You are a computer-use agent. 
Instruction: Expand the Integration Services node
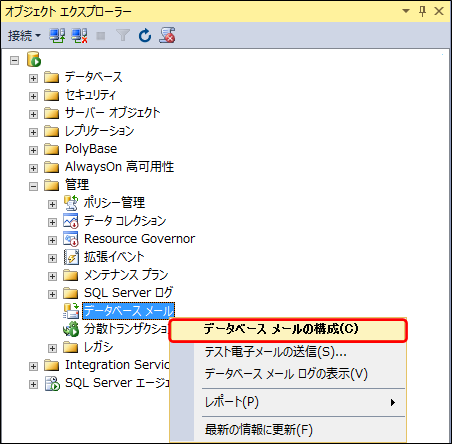(x=33, y=366)
